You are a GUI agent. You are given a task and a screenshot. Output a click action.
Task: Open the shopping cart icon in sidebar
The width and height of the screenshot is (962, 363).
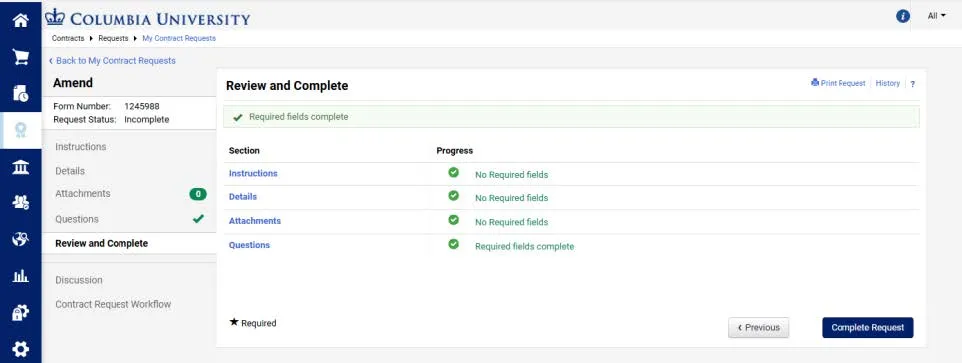[x=20, y=57]
